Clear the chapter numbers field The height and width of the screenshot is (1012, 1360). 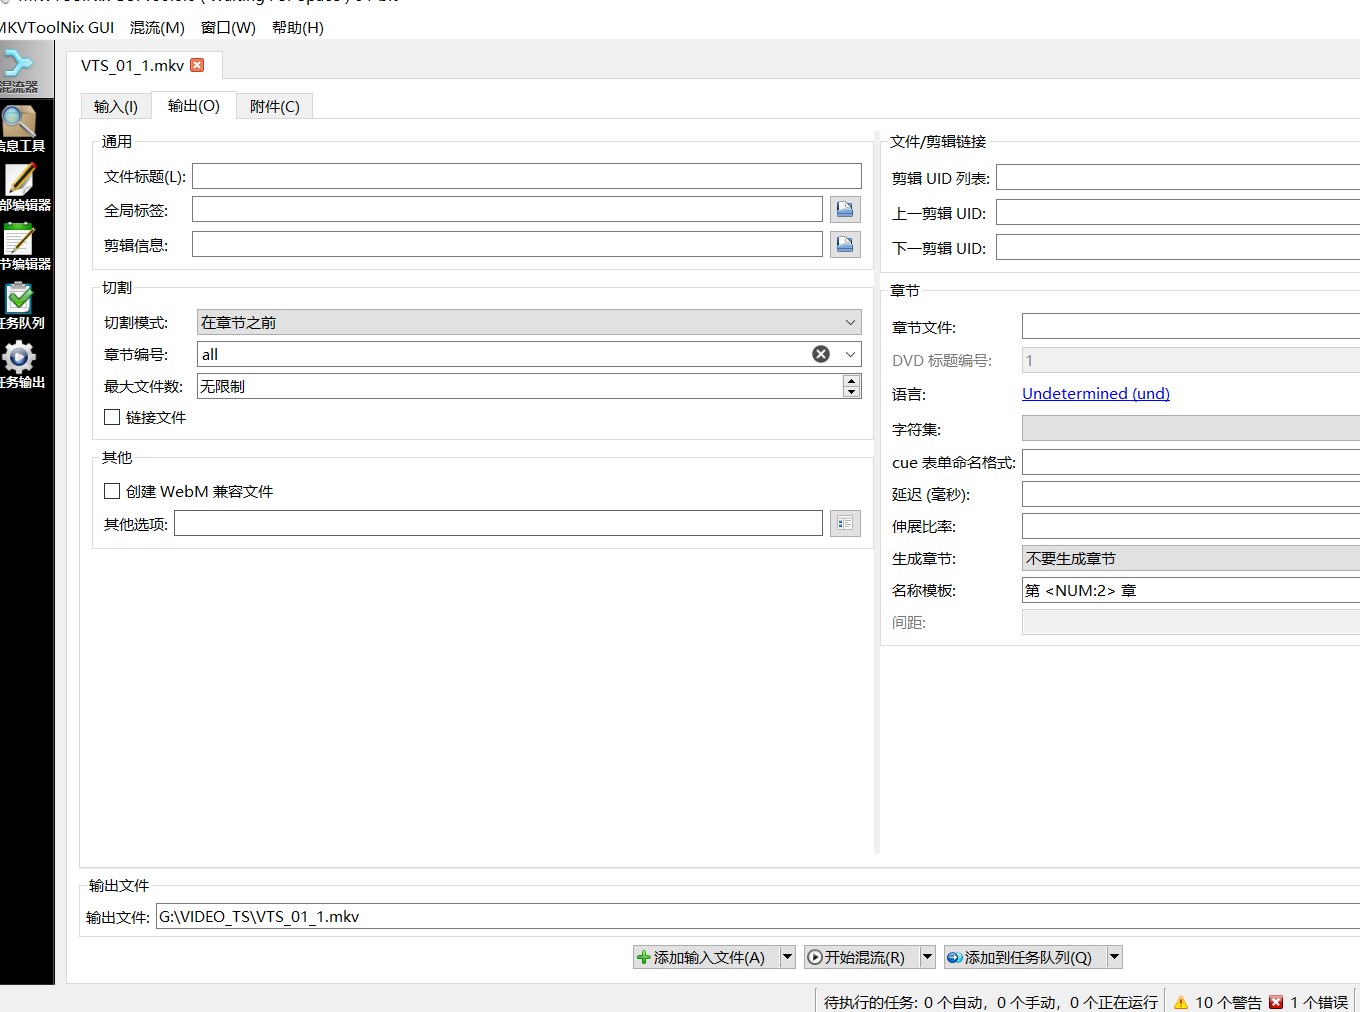coord(821,354)
